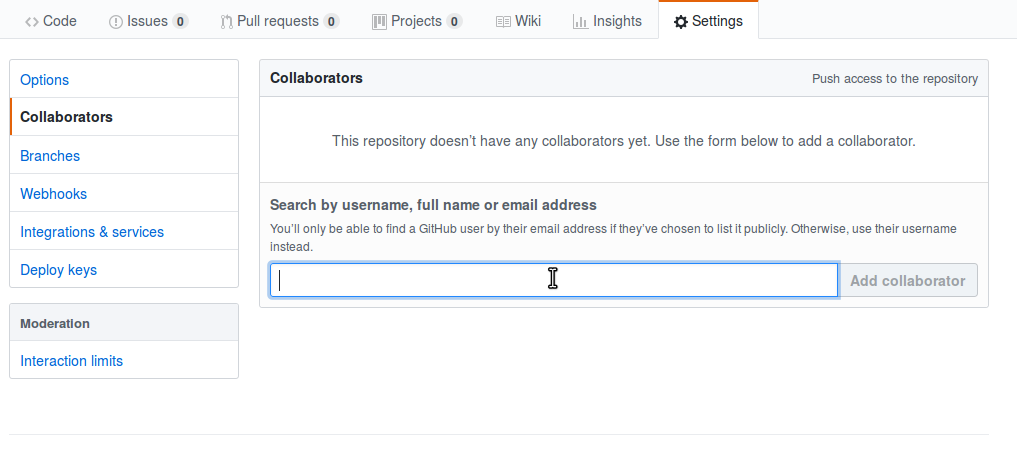This screenshot has height=451, width=1017.
Task: Click the Issues exclamation icon
Action: [115, 22]
